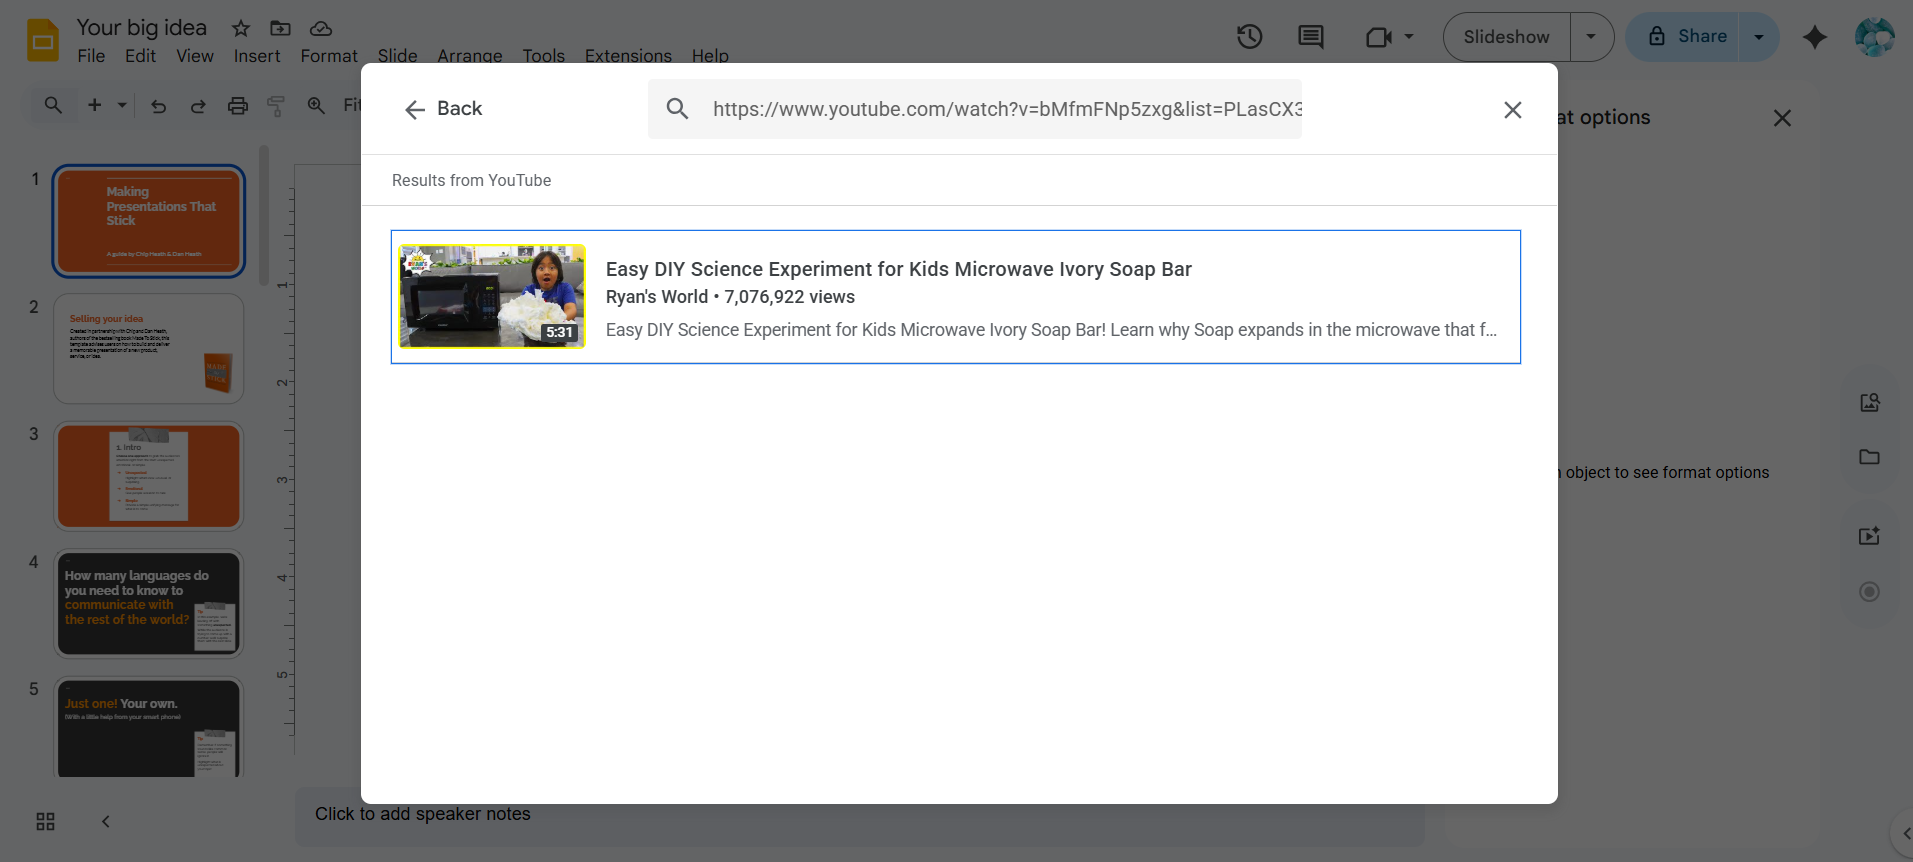
Task: Open the Help menu
Action: point(710,56)
